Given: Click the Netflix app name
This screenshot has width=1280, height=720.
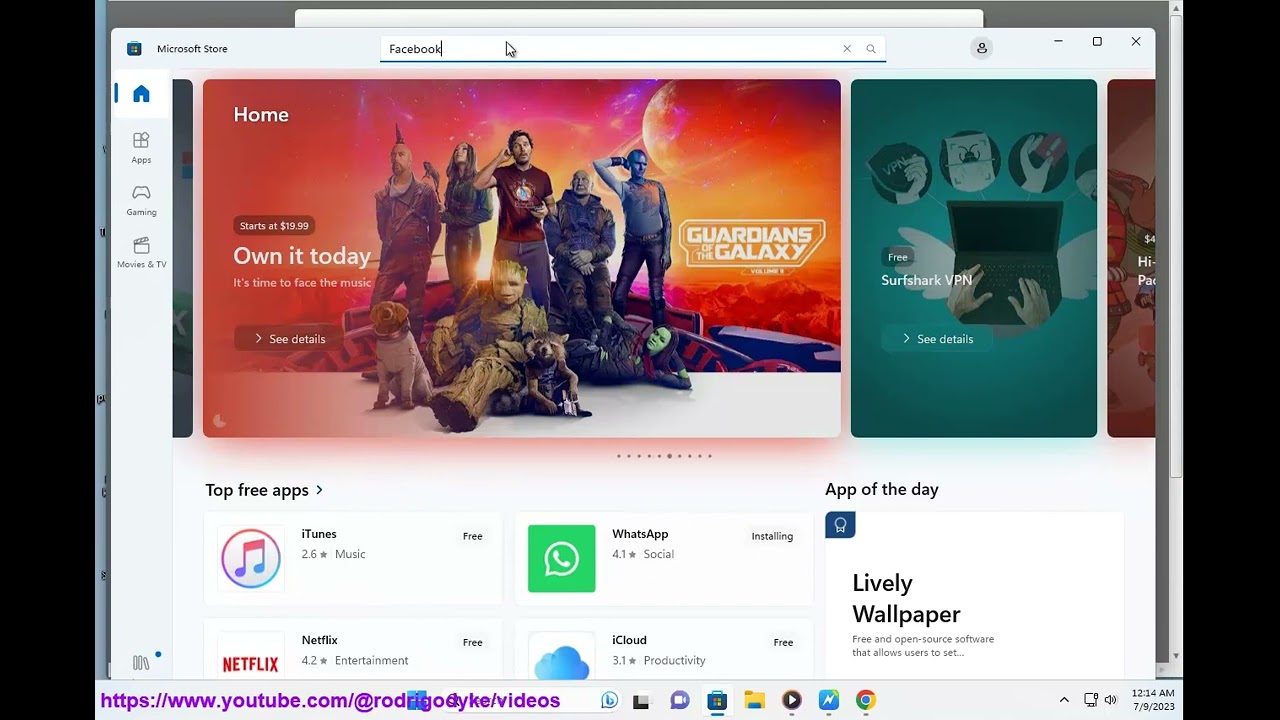Looking at the screenshot, I should [320, 640].
